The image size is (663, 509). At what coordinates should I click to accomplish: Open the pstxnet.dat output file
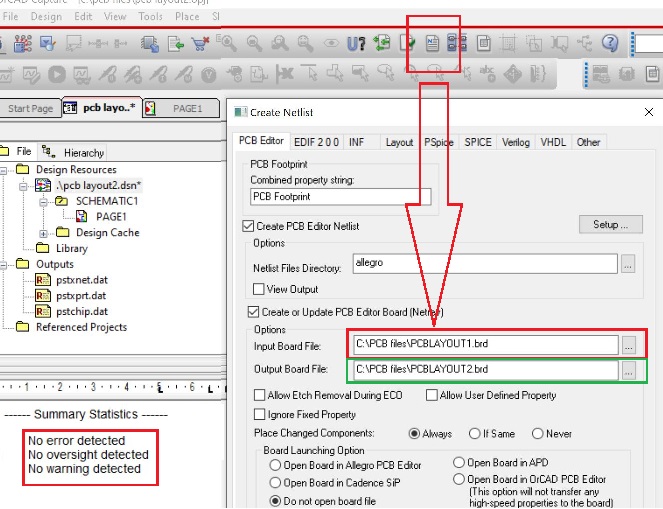(79, 281)
